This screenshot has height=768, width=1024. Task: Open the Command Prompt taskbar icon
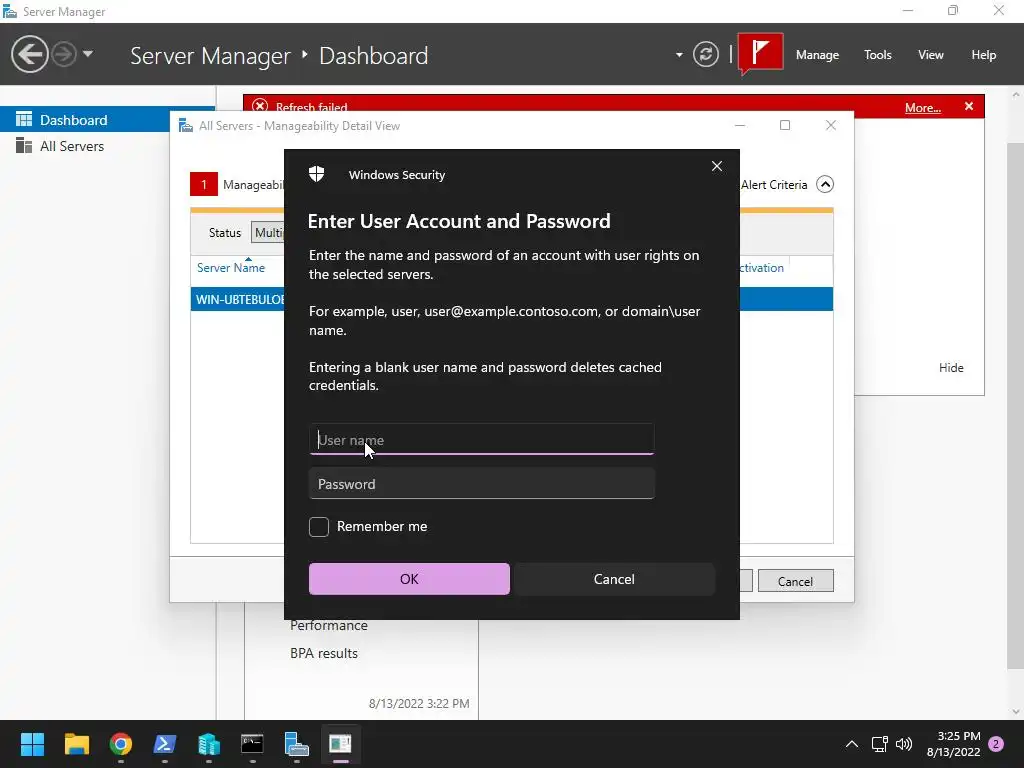tap(252, 743)
